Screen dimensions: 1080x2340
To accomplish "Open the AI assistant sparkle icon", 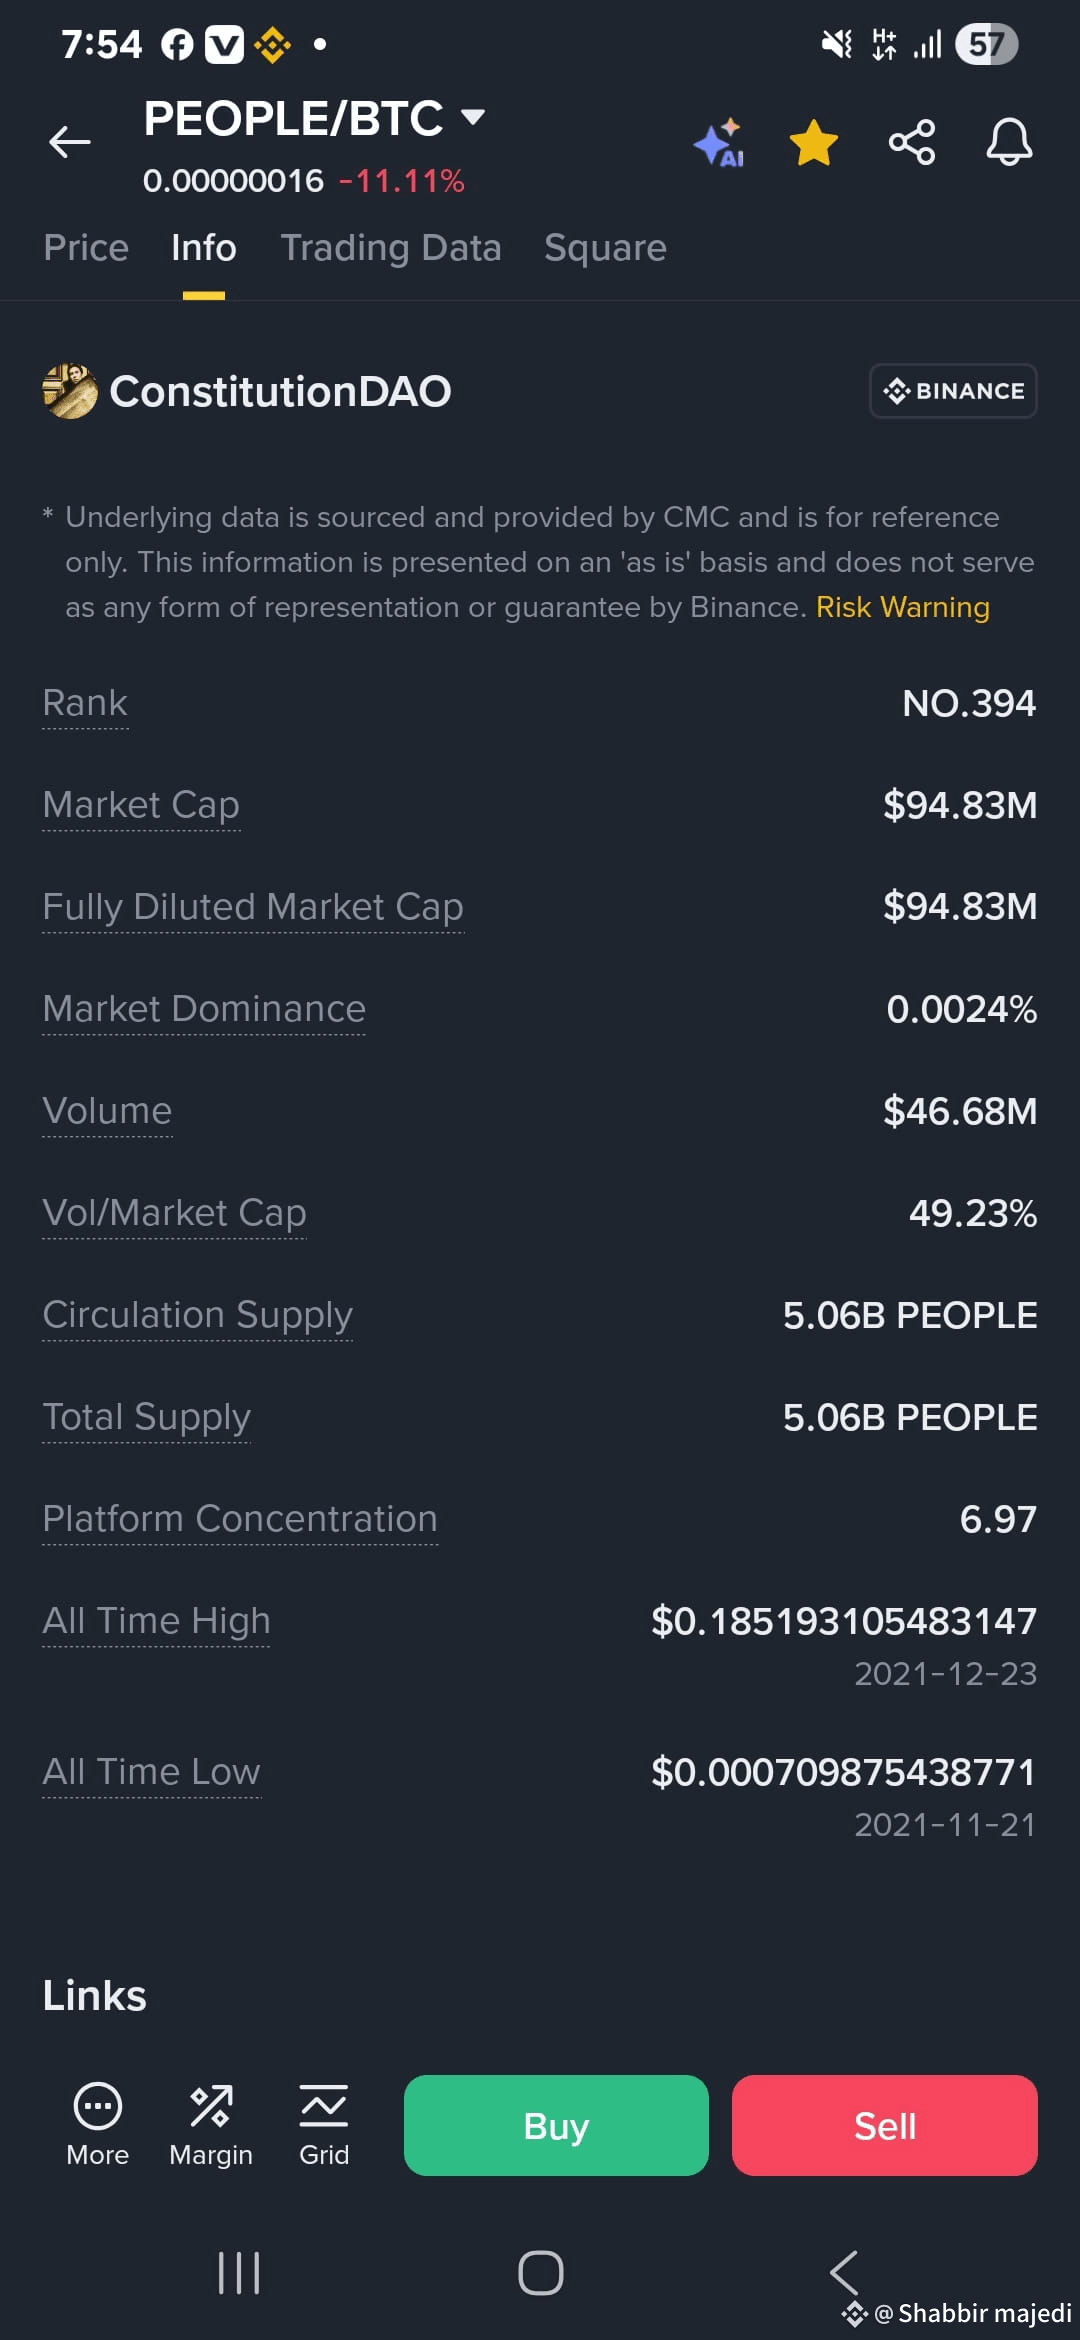I will 719,143.
